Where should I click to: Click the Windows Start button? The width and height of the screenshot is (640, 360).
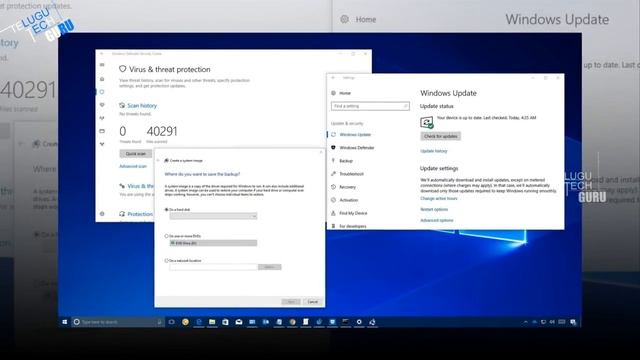64,322
